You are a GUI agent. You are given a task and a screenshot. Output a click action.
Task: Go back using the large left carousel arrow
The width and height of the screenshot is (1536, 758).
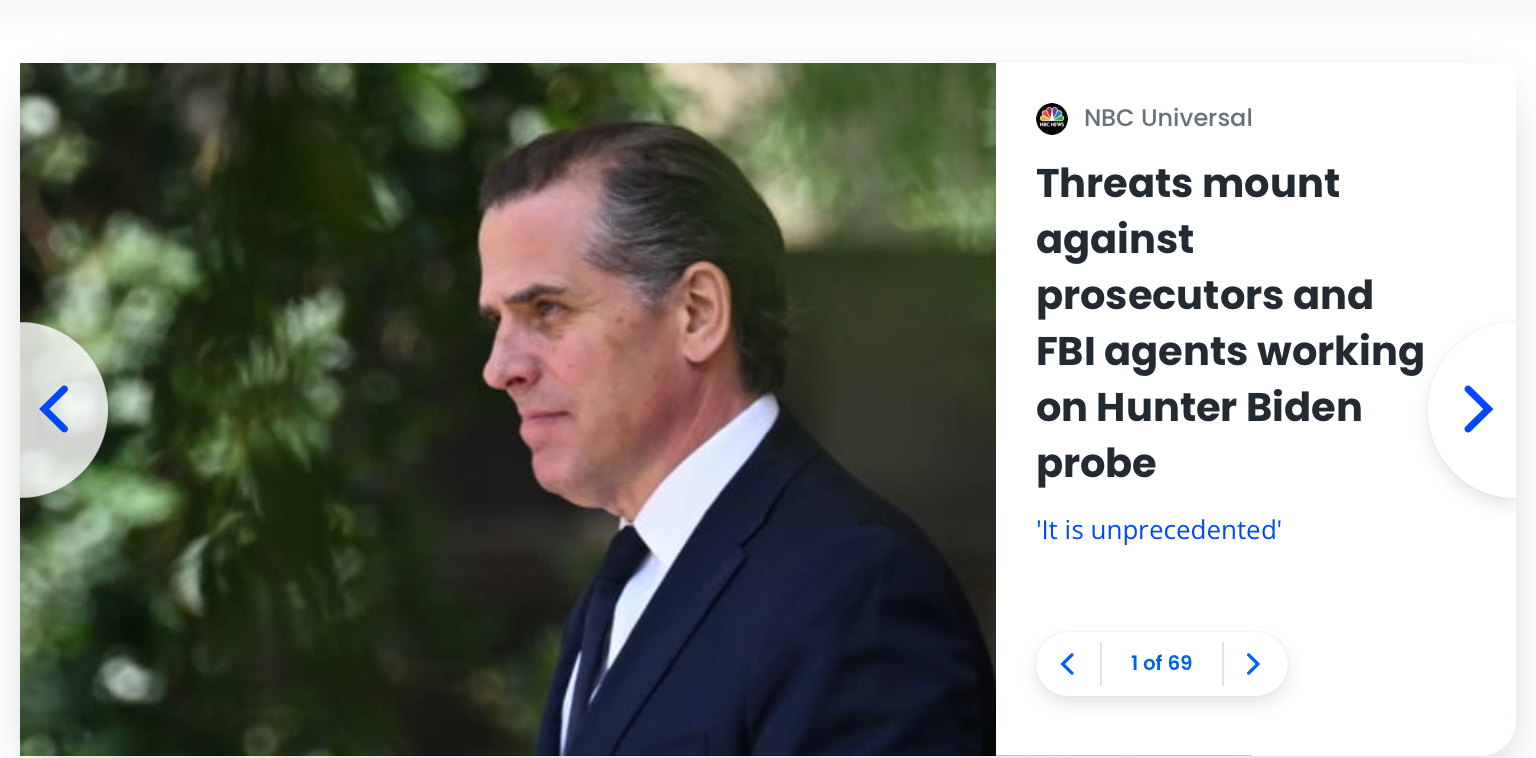55,409
